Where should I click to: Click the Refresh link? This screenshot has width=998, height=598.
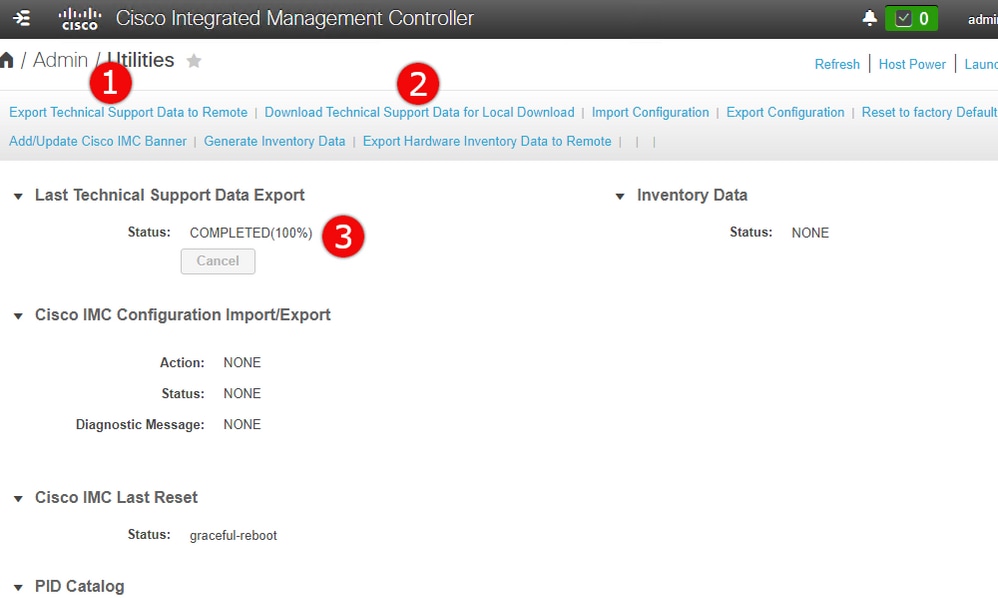837,64
